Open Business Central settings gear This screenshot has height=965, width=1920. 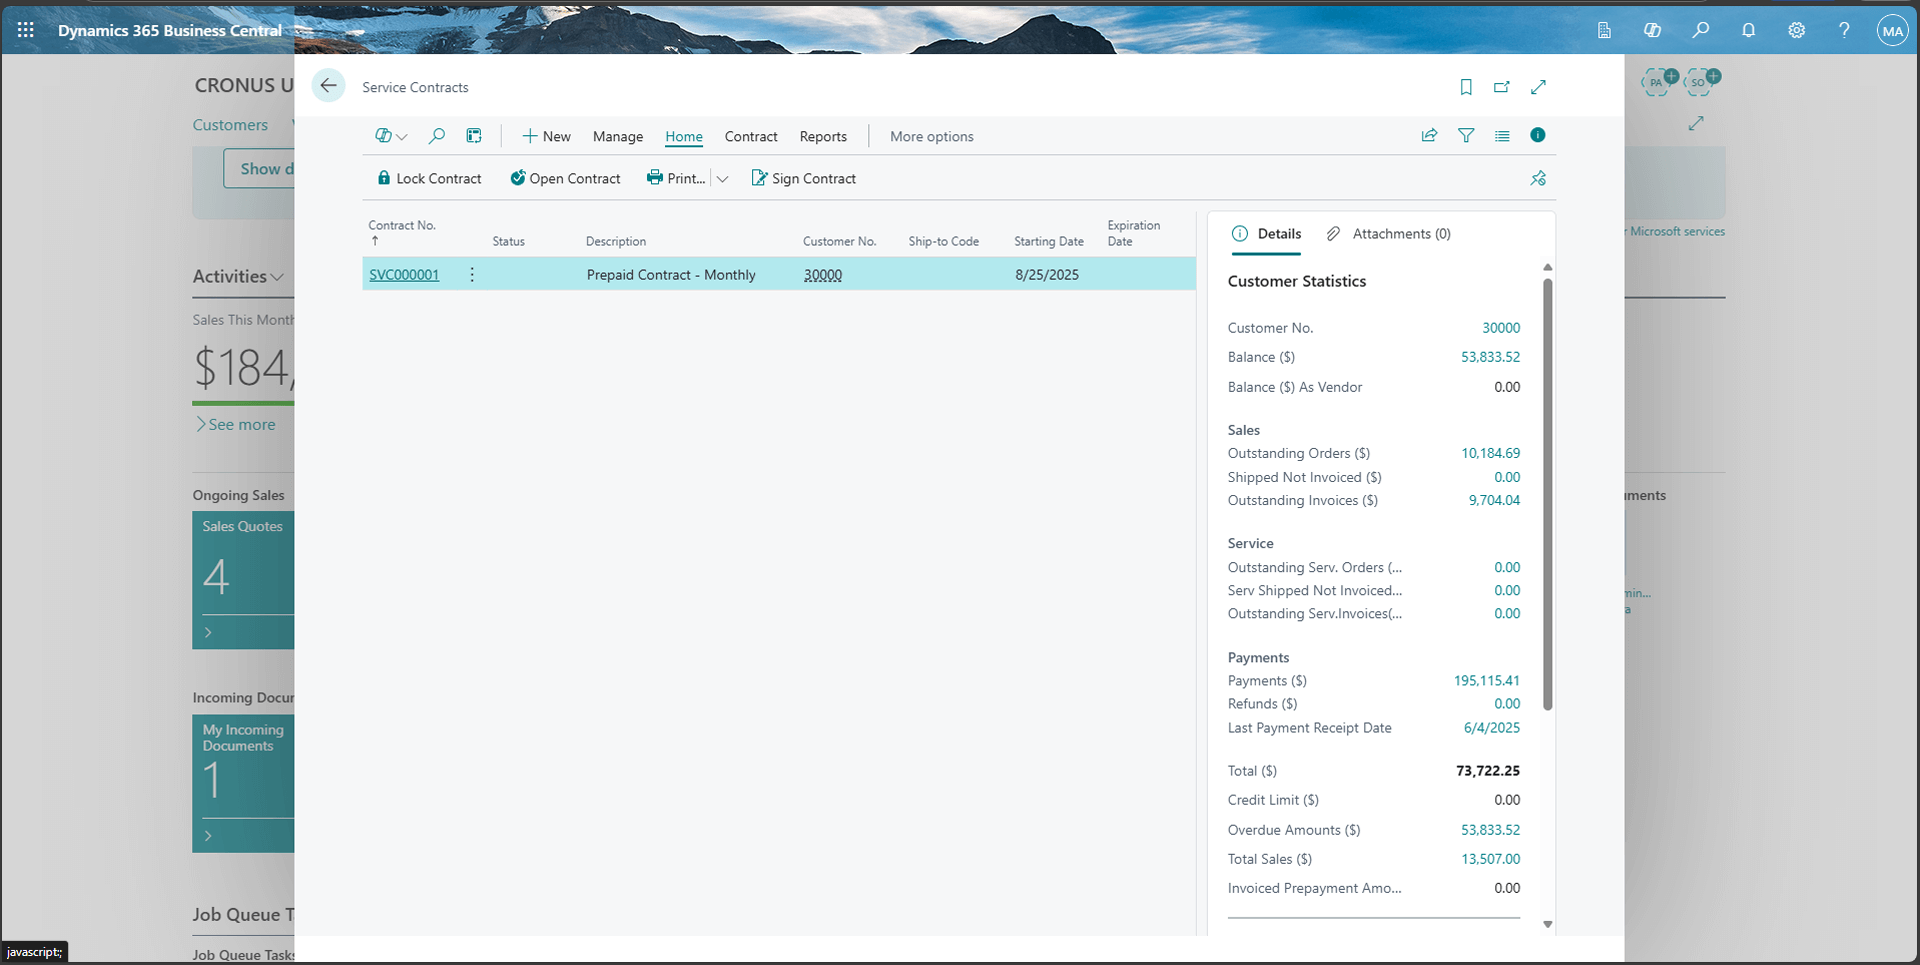(1796, 30)
